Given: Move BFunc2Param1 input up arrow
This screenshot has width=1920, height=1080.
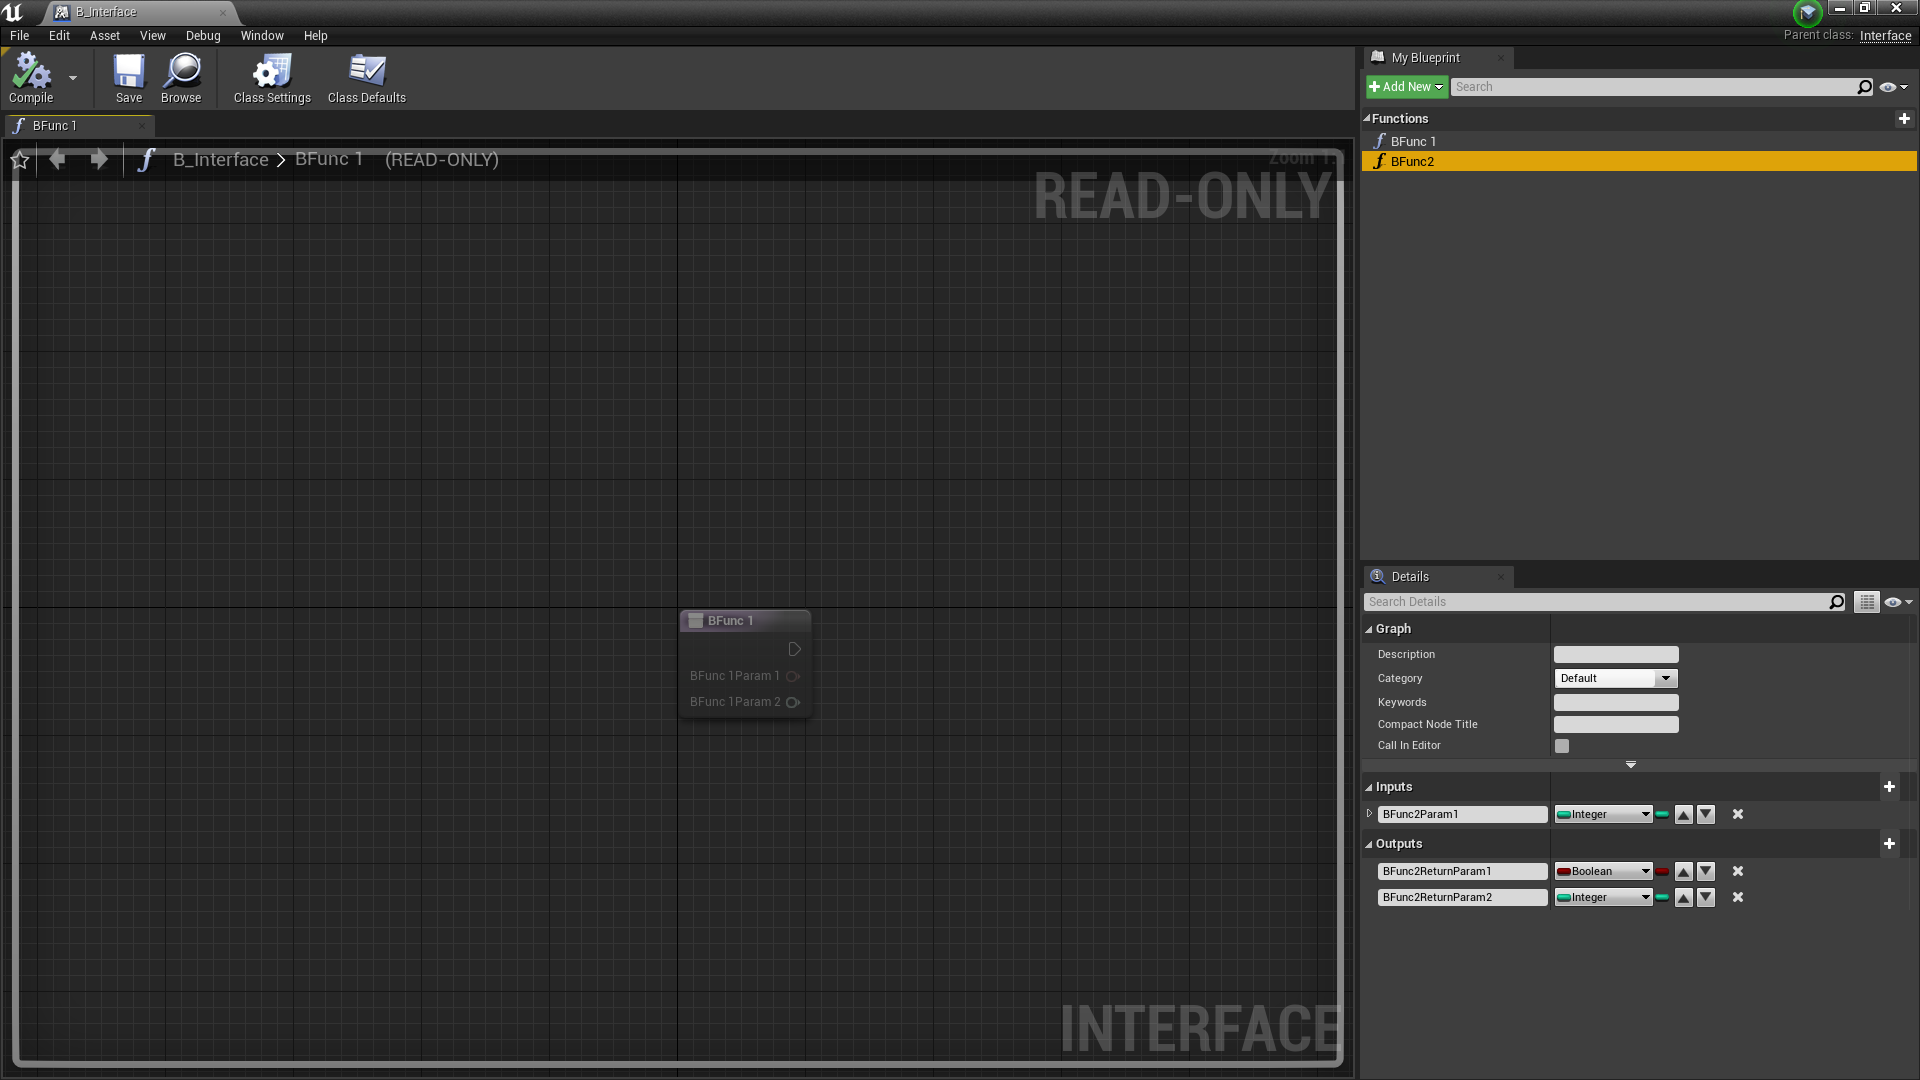Looking at the screenshot, I should pos(1684,815).
